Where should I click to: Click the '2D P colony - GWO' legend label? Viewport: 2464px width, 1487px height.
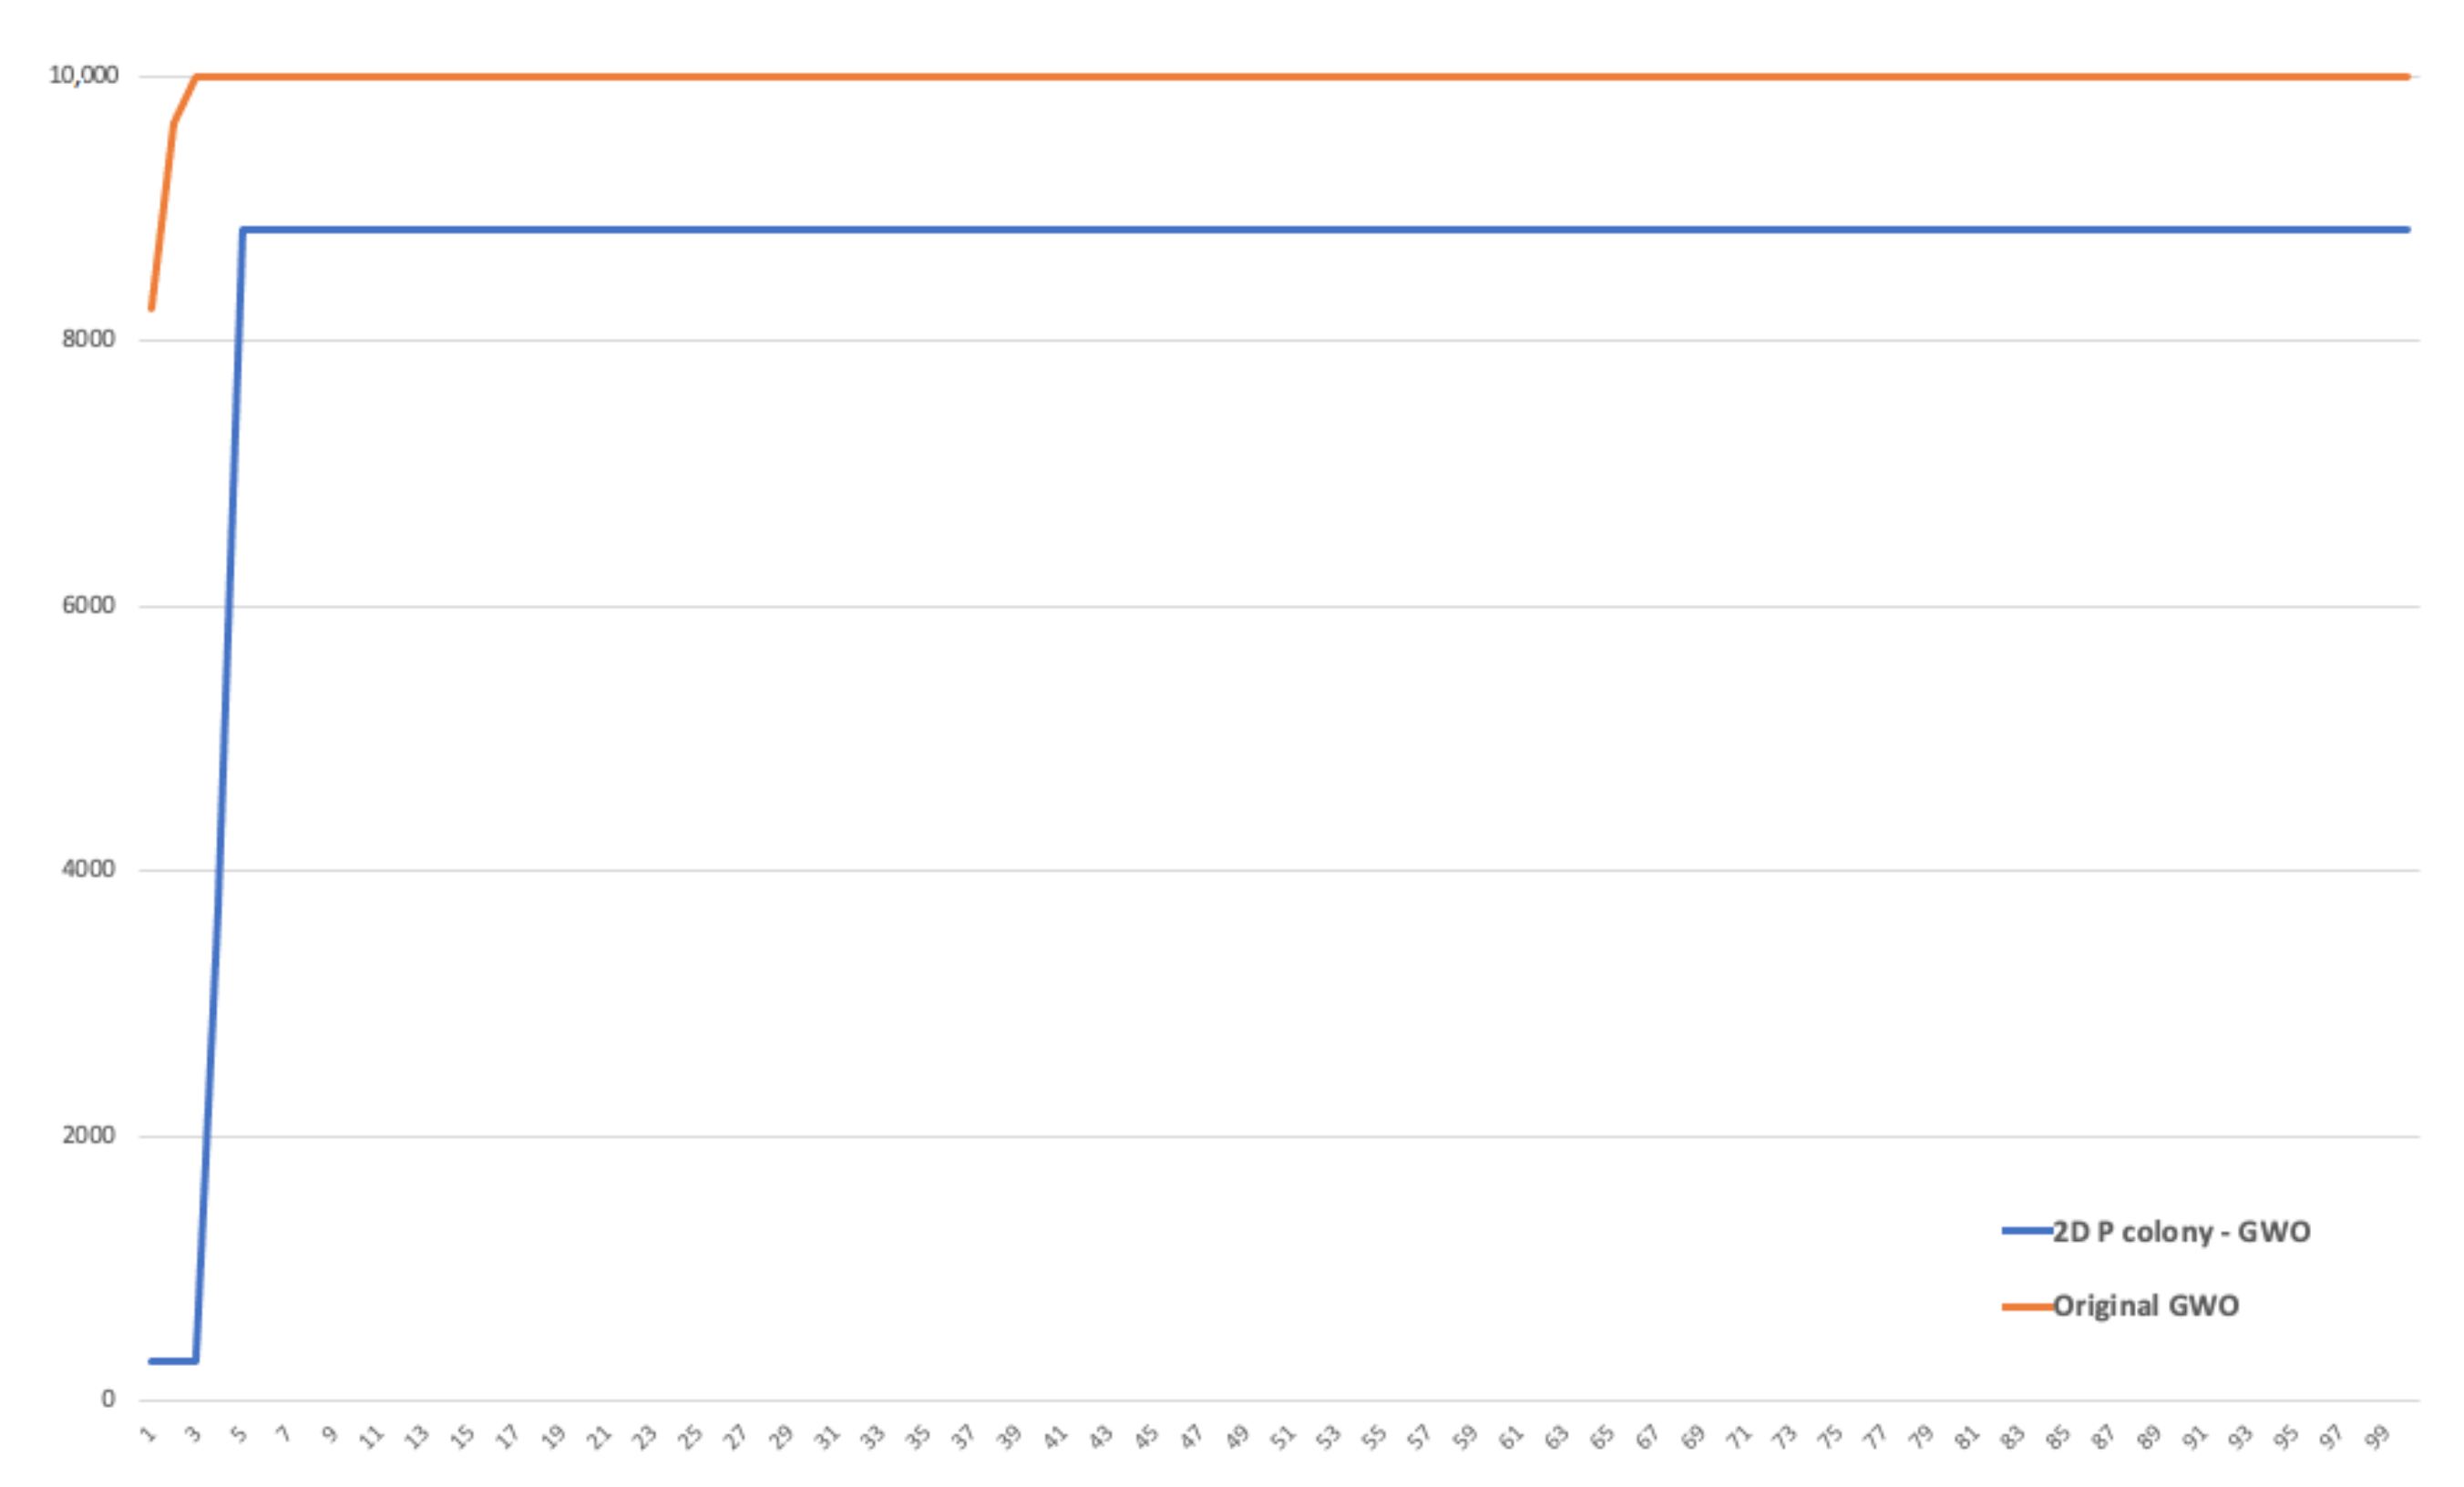click(x=2181, y=1231)
